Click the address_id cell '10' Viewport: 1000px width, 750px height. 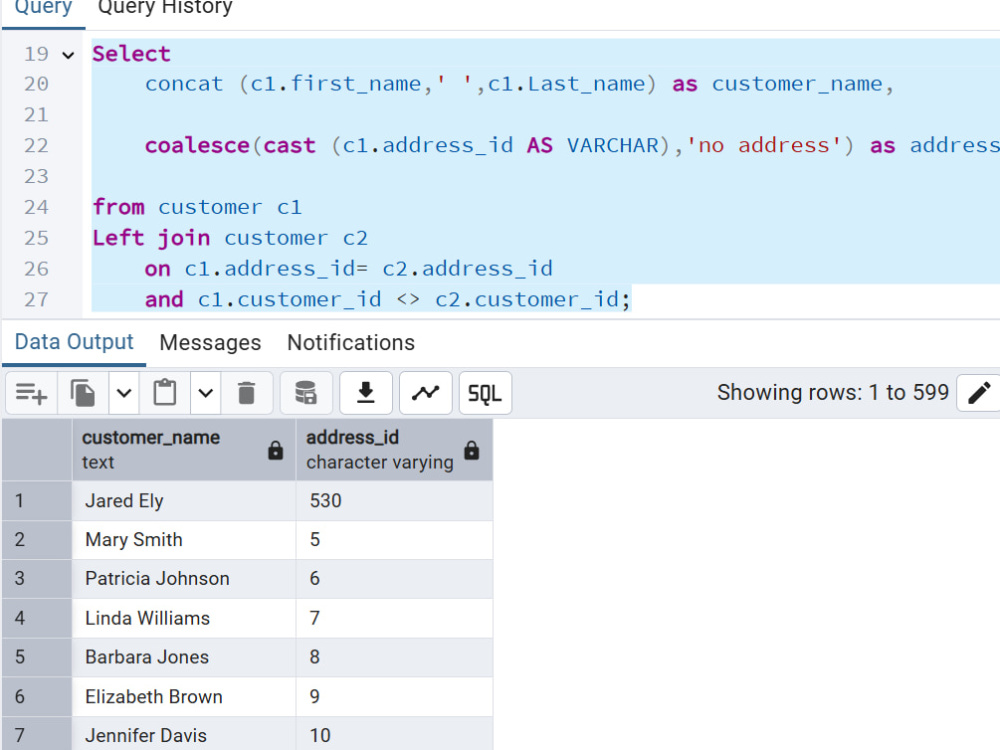394,734
